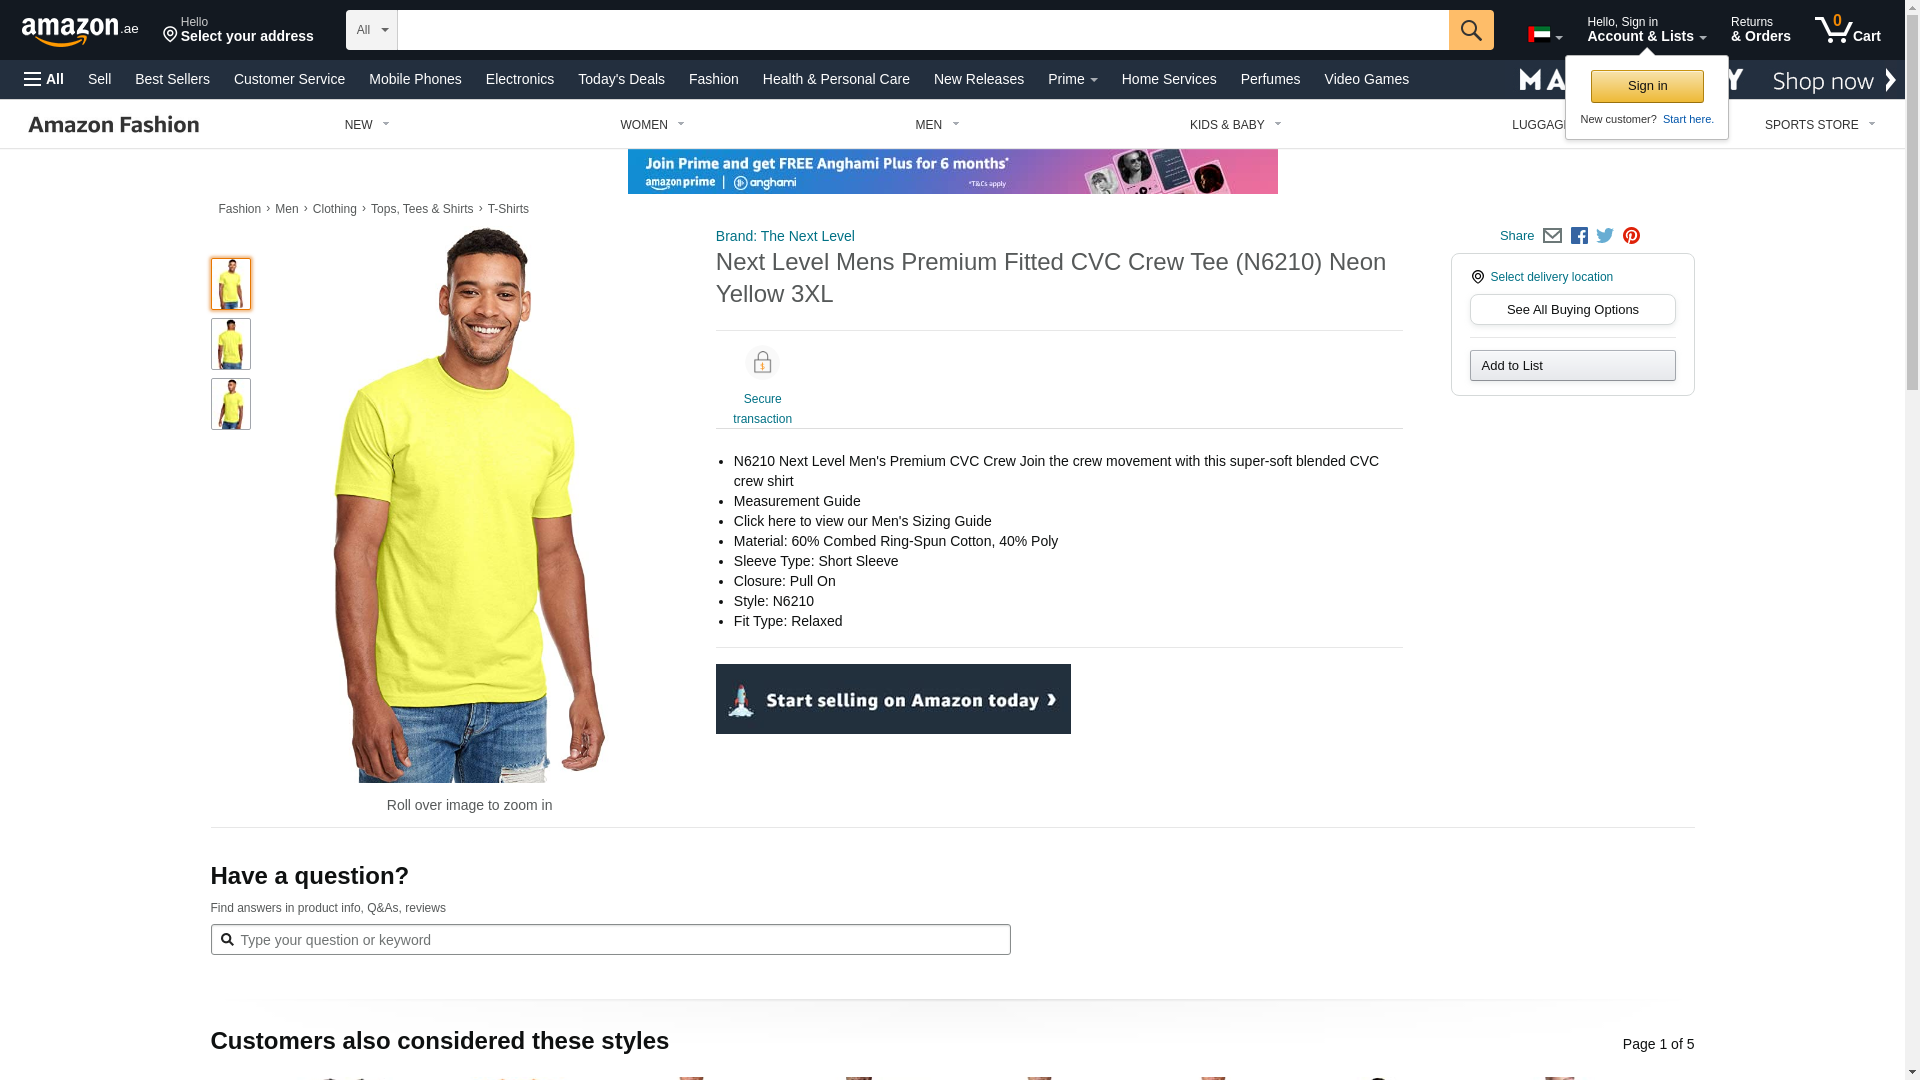Click the yellow Sign in button
Image resolution: width=1920 pixels, height=1080 pixels.
[x=1647, y=86]
